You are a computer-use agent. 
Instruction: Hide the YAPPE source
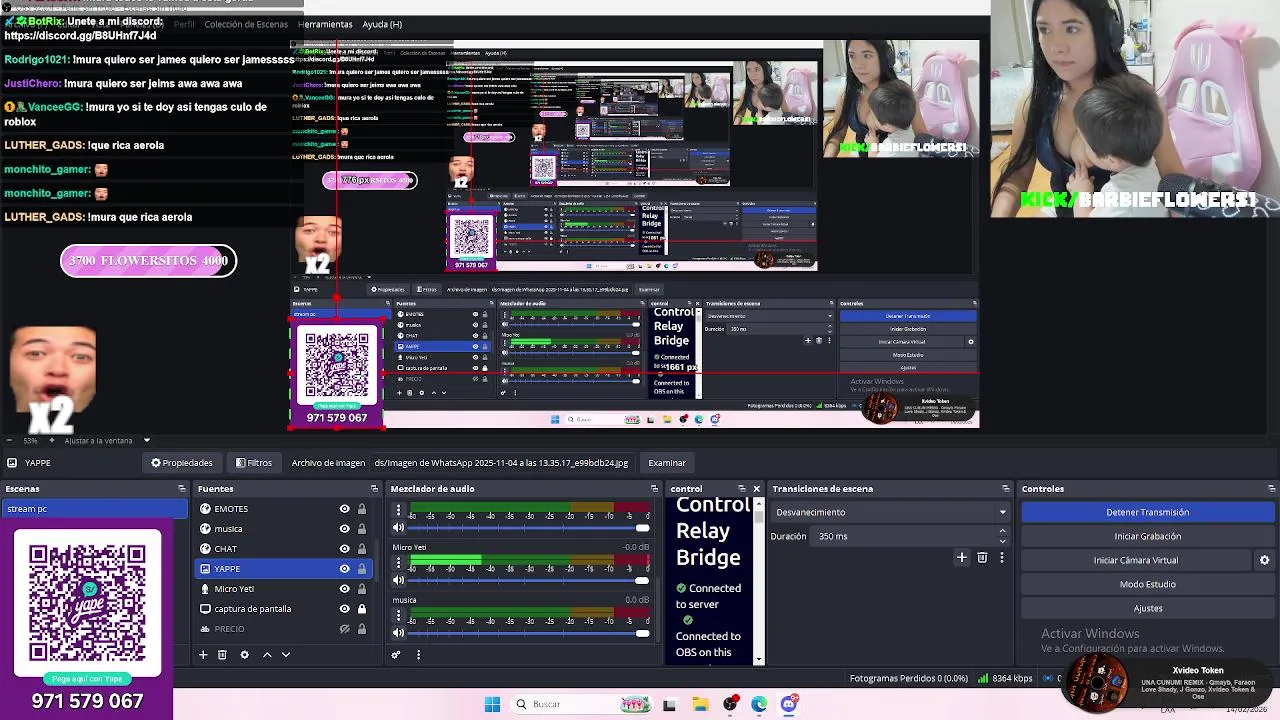(345, 569)
